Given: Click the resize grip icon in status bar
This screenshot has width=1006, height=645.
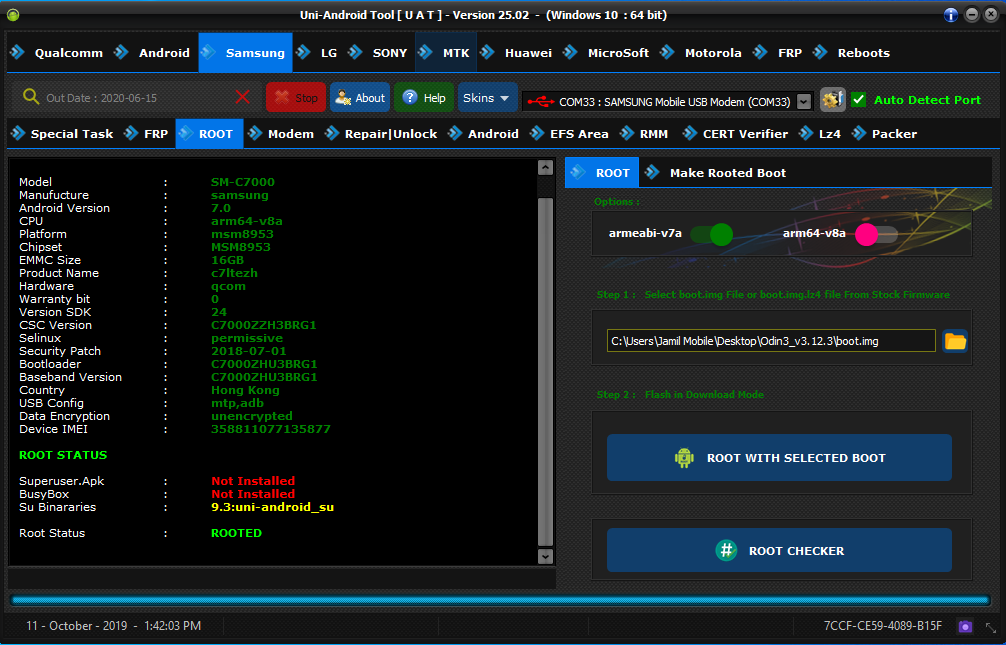Looking at the screenshot, I should 991,628.
